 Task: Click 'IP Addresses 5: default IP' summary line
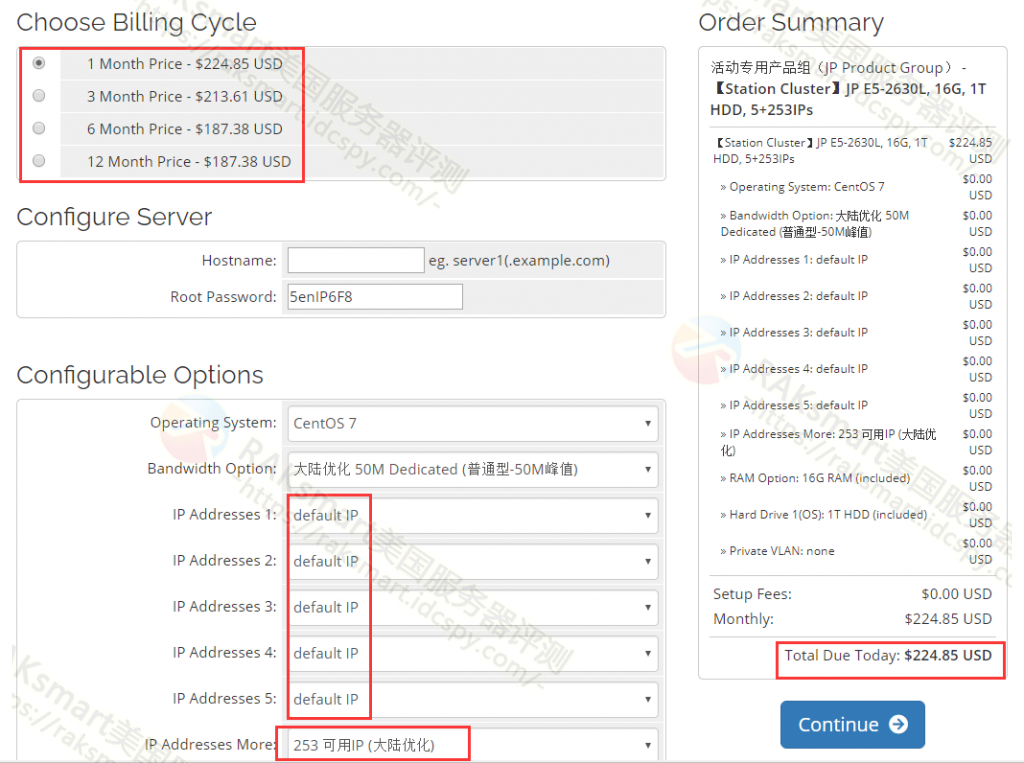click(x=794, y=405)
